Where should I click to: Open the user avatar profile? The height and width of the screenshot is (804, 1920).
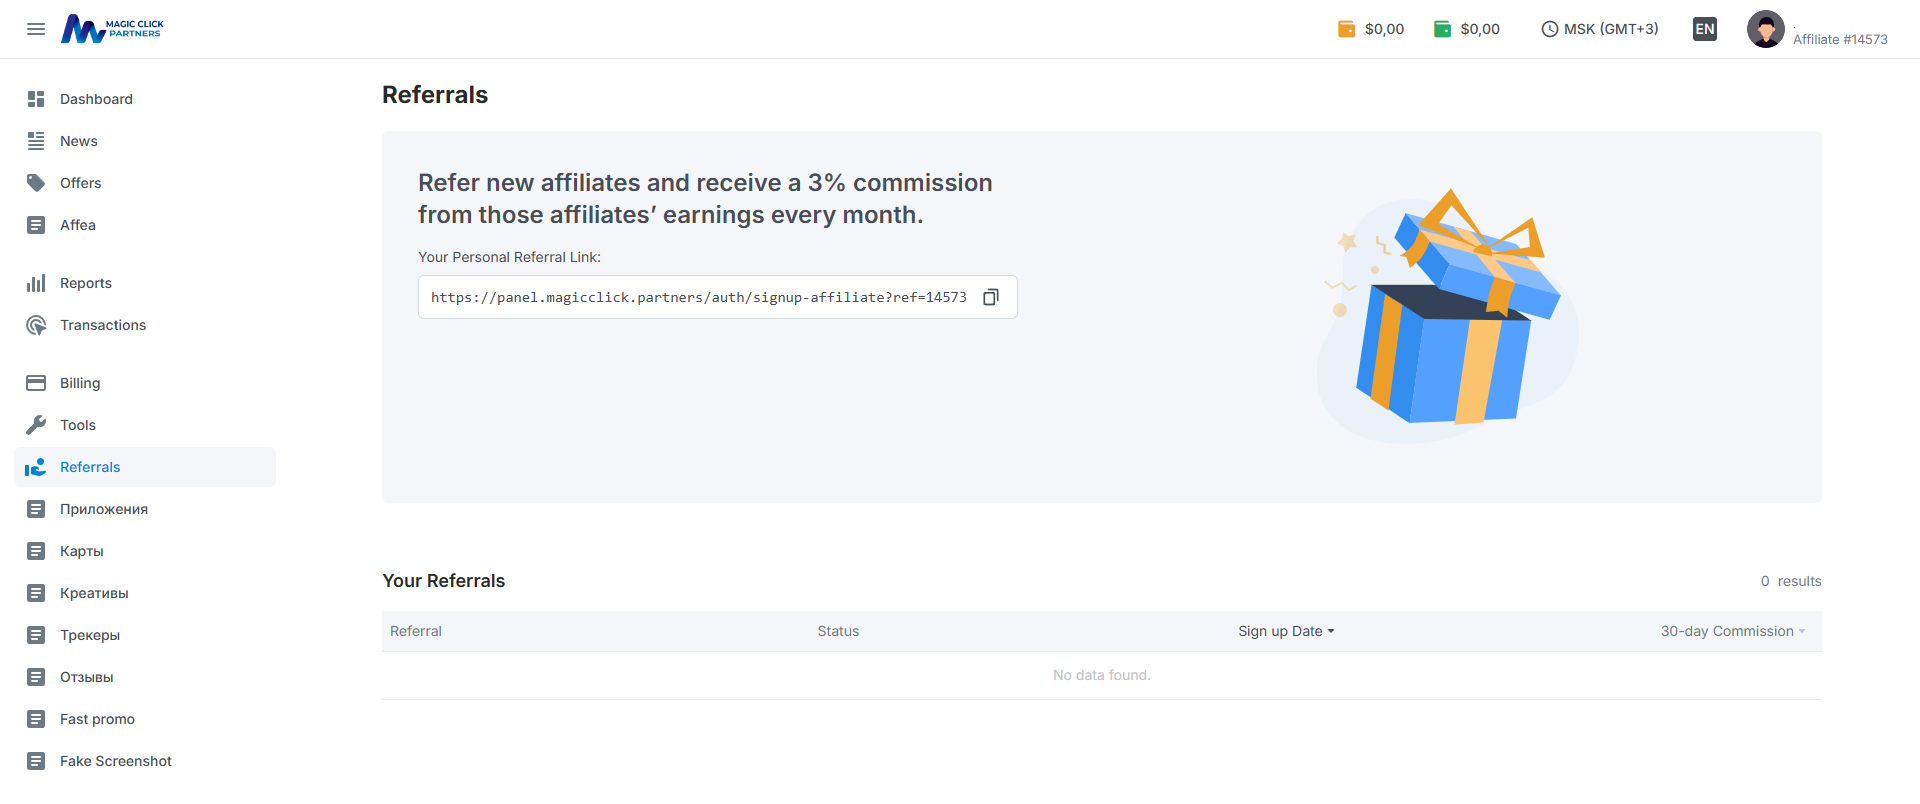pos(1765,29)
